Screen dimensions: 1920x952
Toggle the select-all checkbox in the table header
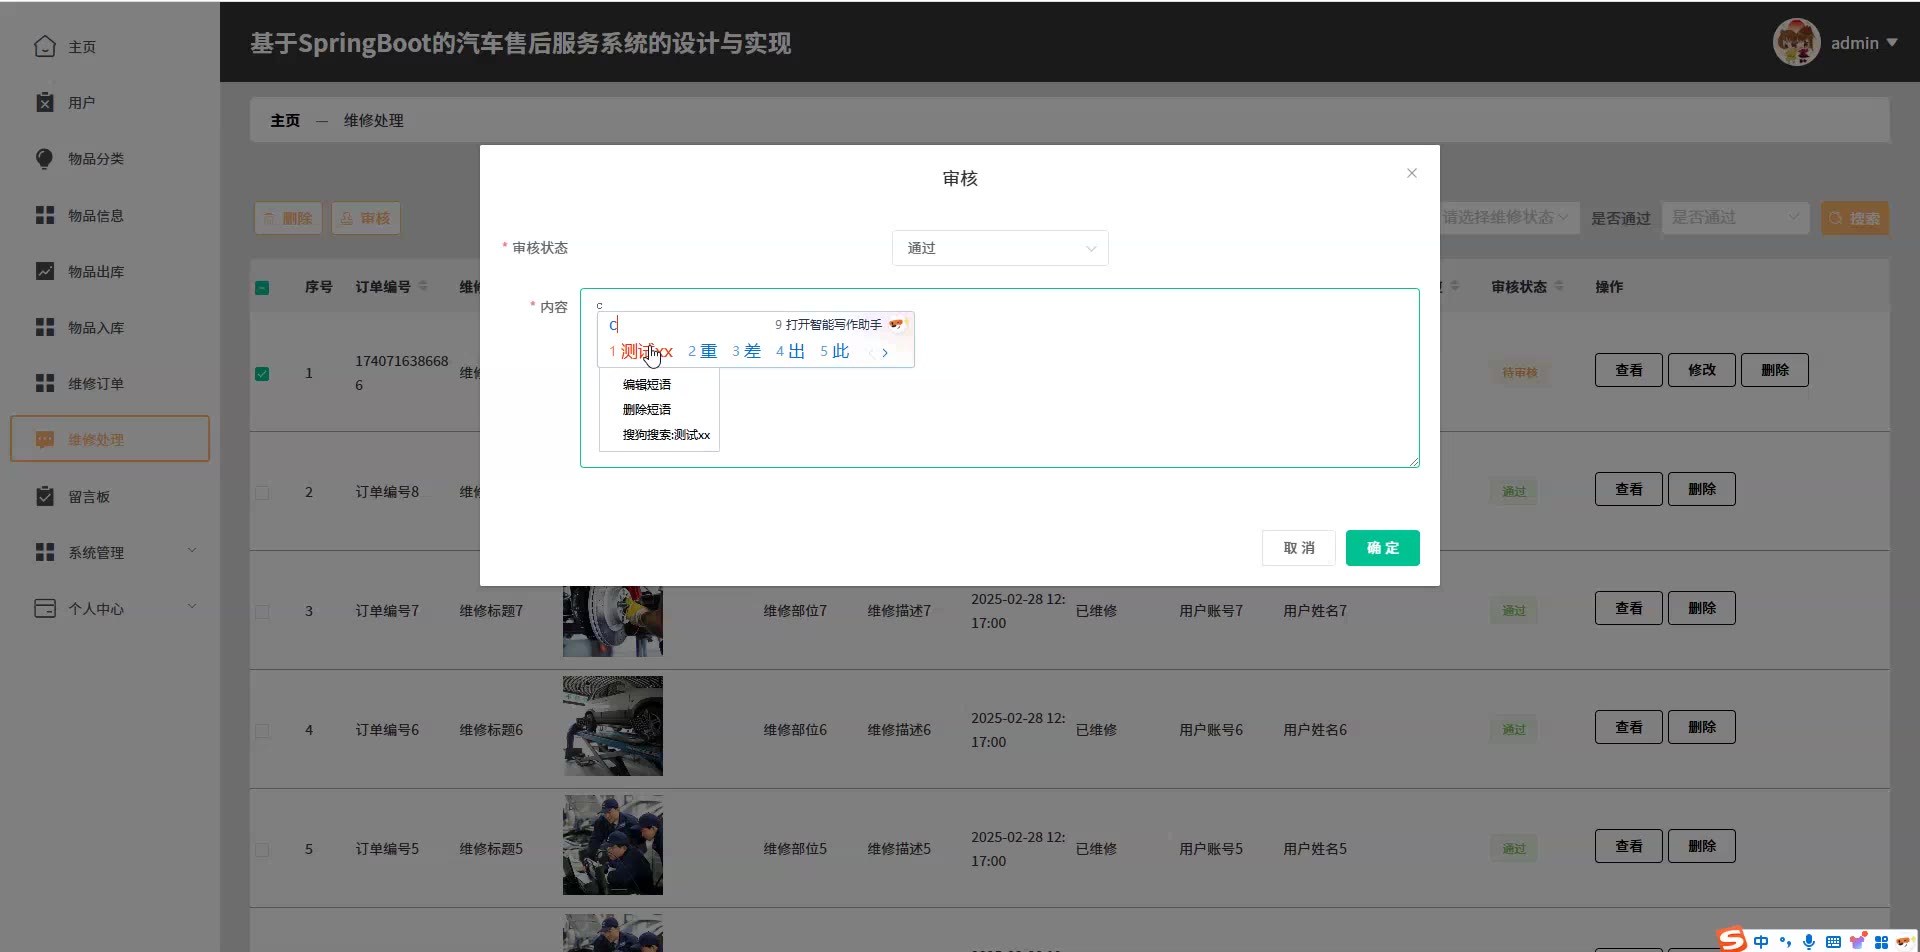262,288
